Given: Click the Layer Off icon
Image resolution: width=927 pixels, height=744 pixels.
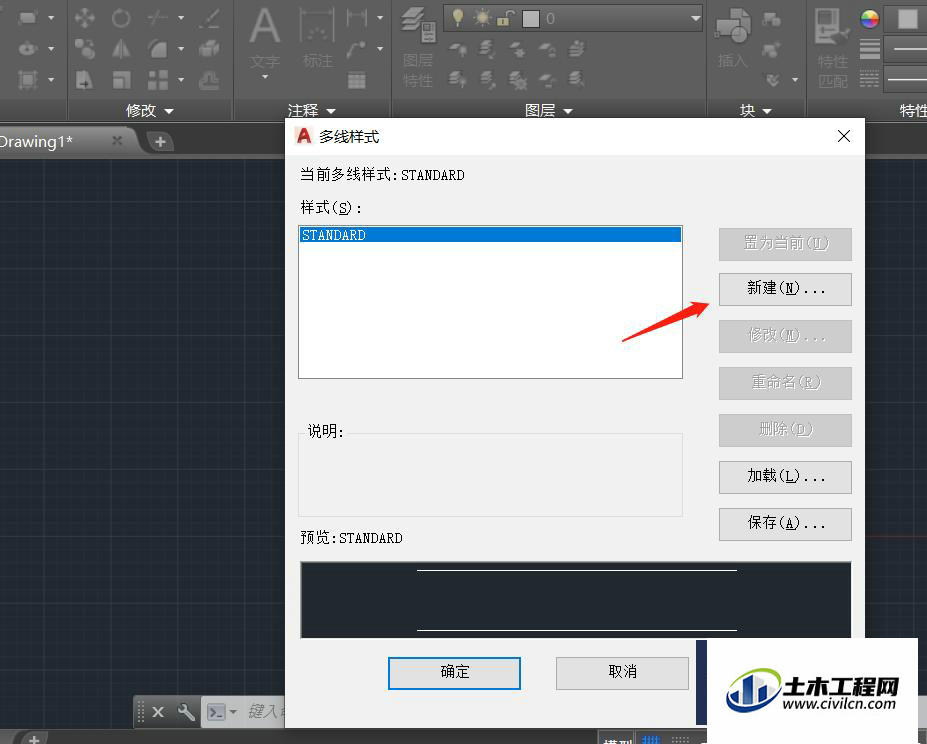Looking at the screenshot, I should pos(458,48).
